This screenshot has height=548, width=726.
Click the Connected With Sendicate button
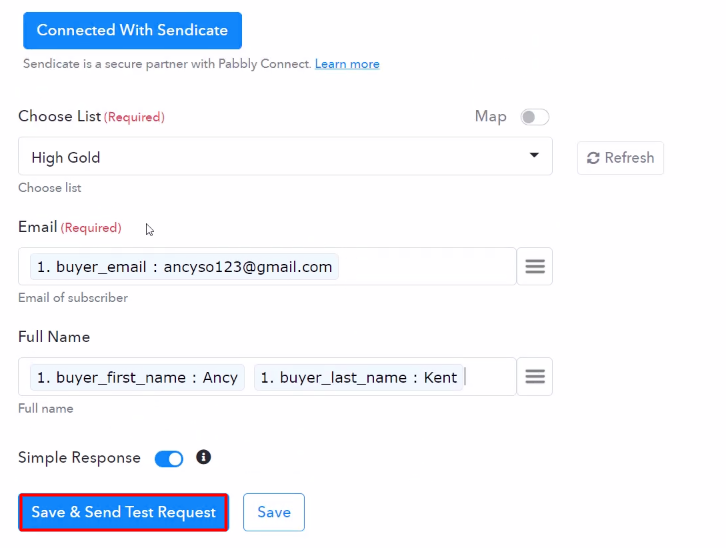pyautogui.click(x=132, y=31)
